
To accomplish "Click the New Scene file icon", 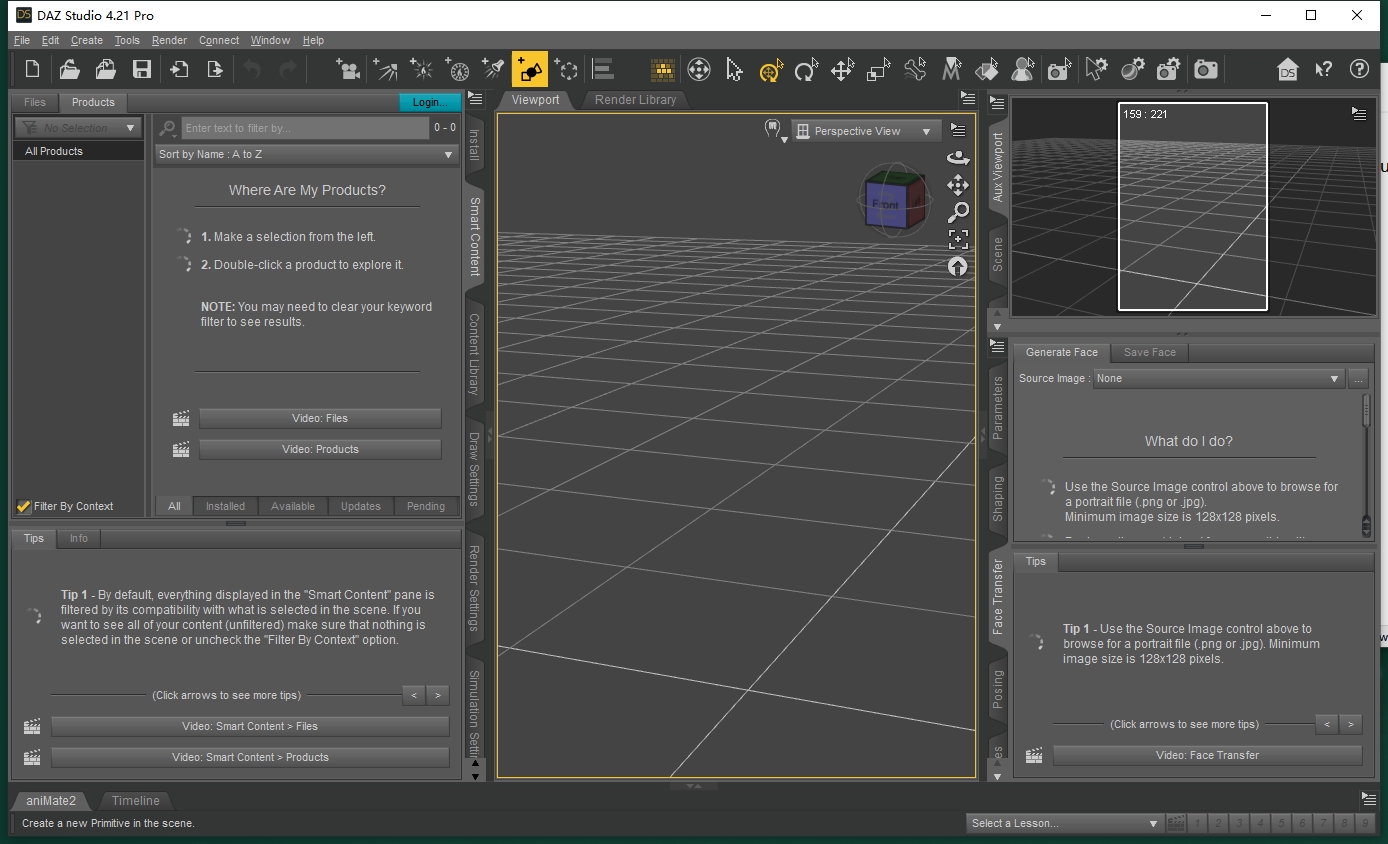I will 32,69.
